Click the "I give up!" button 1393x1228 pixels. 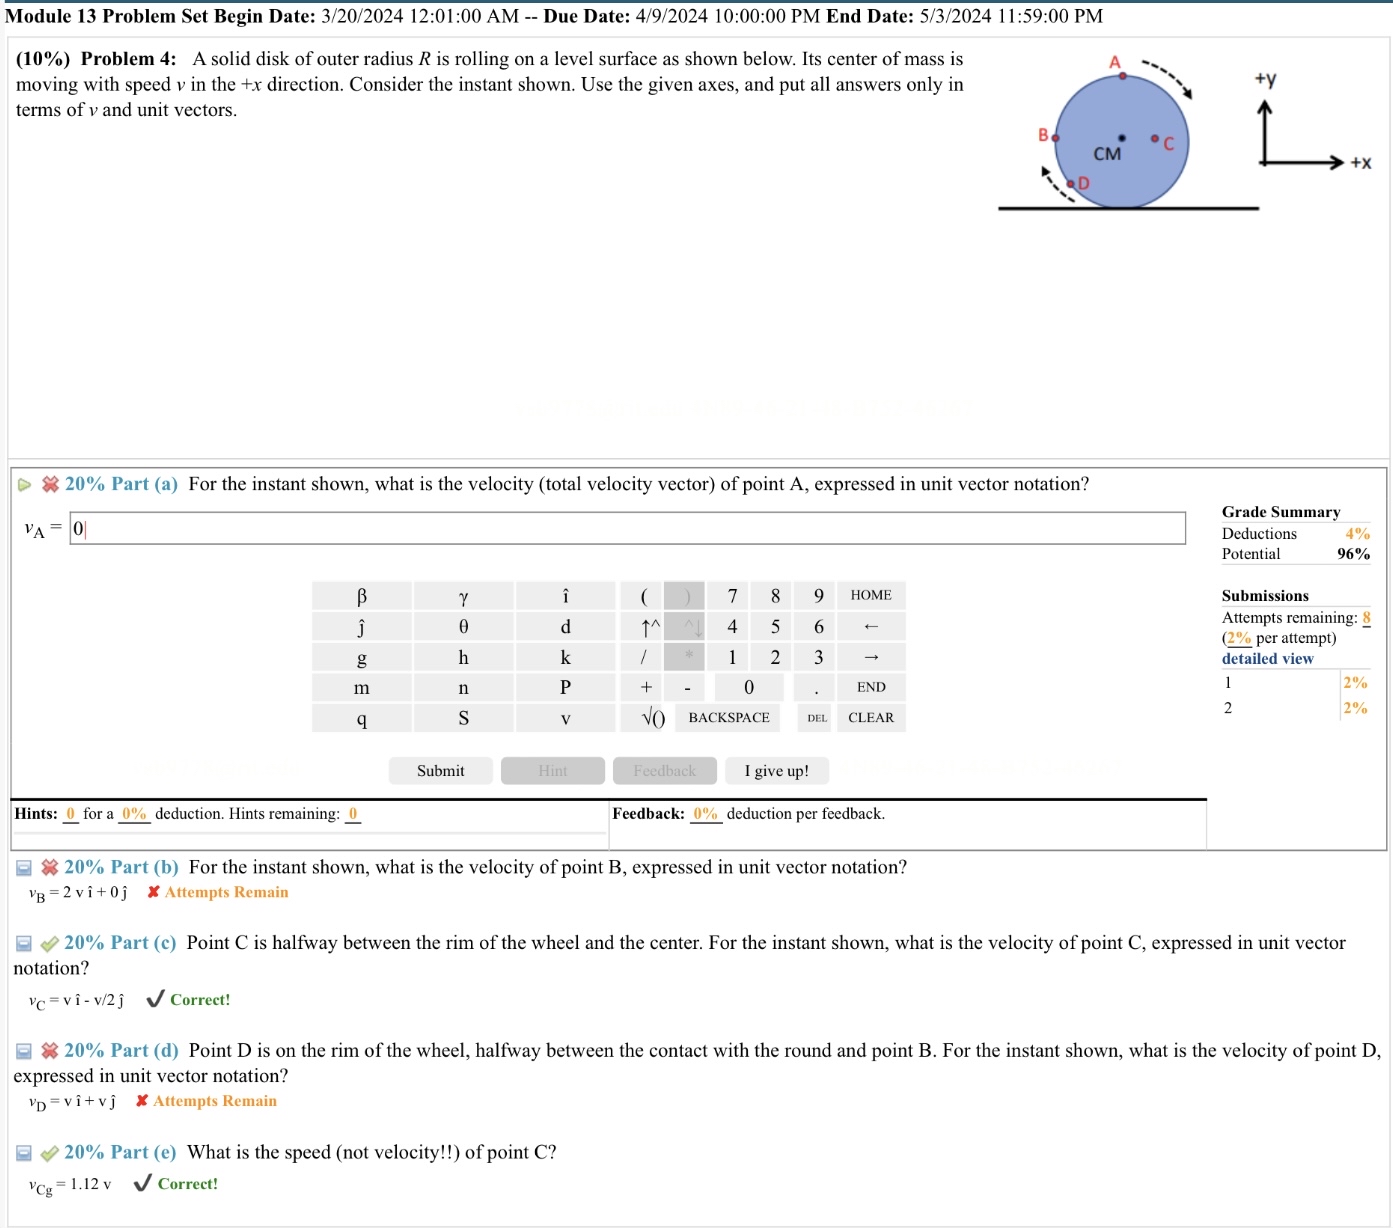pyautogui.click(x=776, y=770)
